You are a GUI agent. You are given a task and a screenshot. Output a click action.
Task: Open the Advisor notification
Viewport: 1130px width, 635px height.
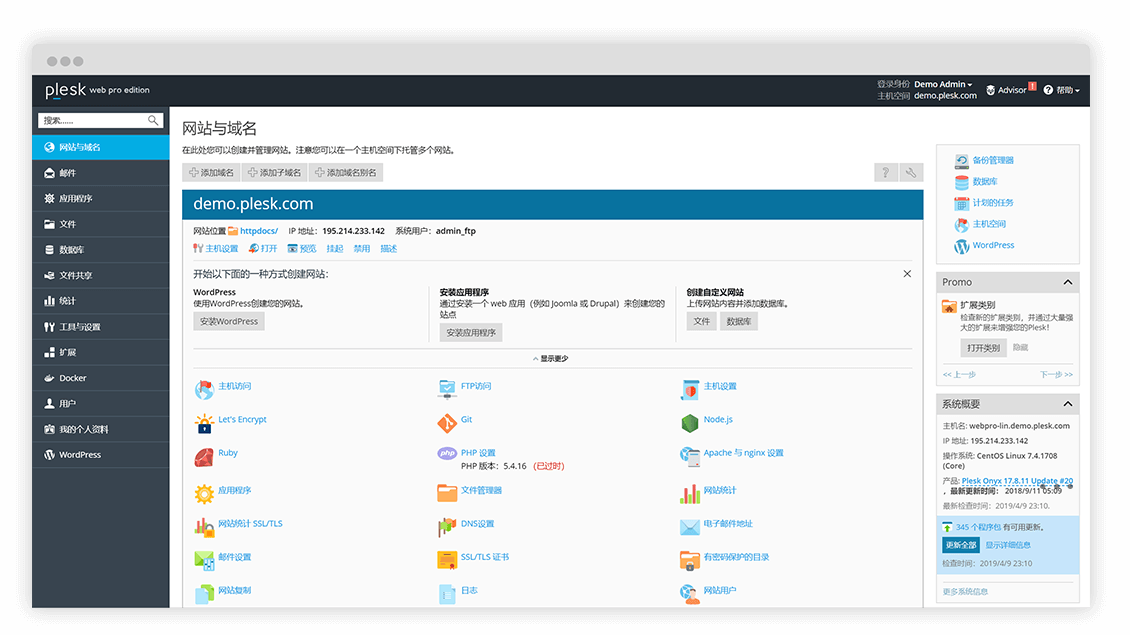1011,90
